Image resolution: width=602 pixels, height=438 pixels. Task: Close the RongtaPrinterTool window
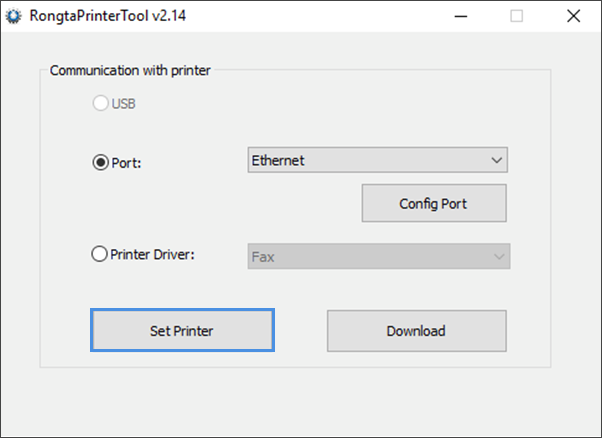click(573, 16)
